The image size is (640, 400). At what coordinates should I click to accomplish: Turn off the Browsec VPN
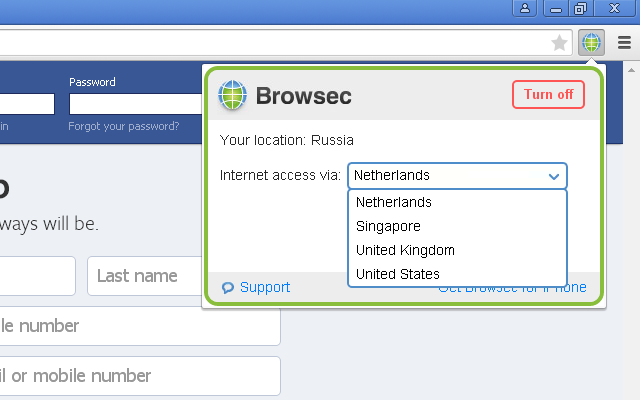pos(548,95)
